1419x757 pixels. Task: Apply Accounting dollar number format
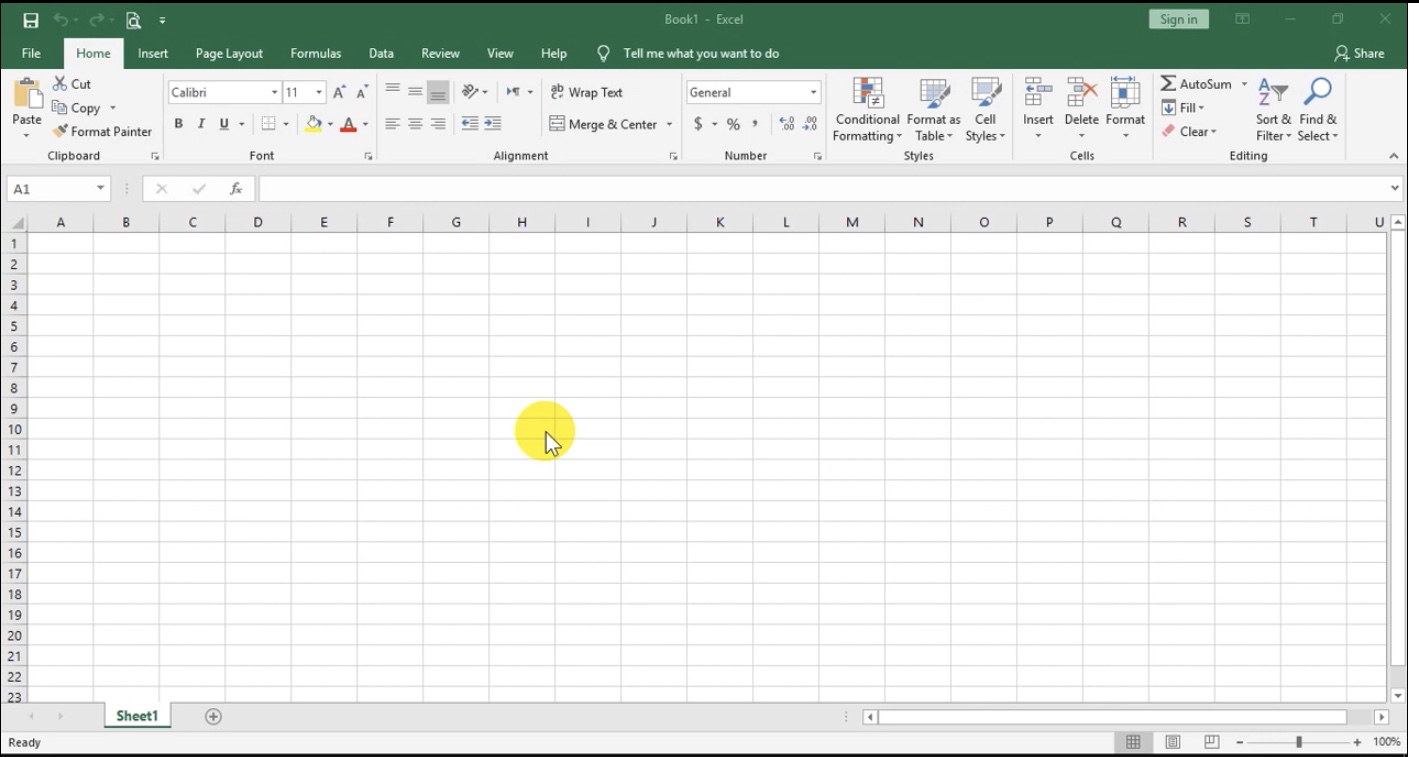click(x=698, y=124)
